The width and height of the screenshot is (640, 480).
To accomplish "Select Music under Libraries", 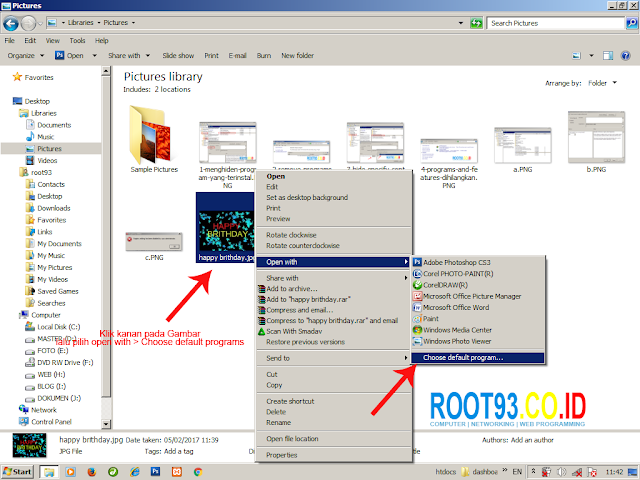I will click(x=45, y=137).
